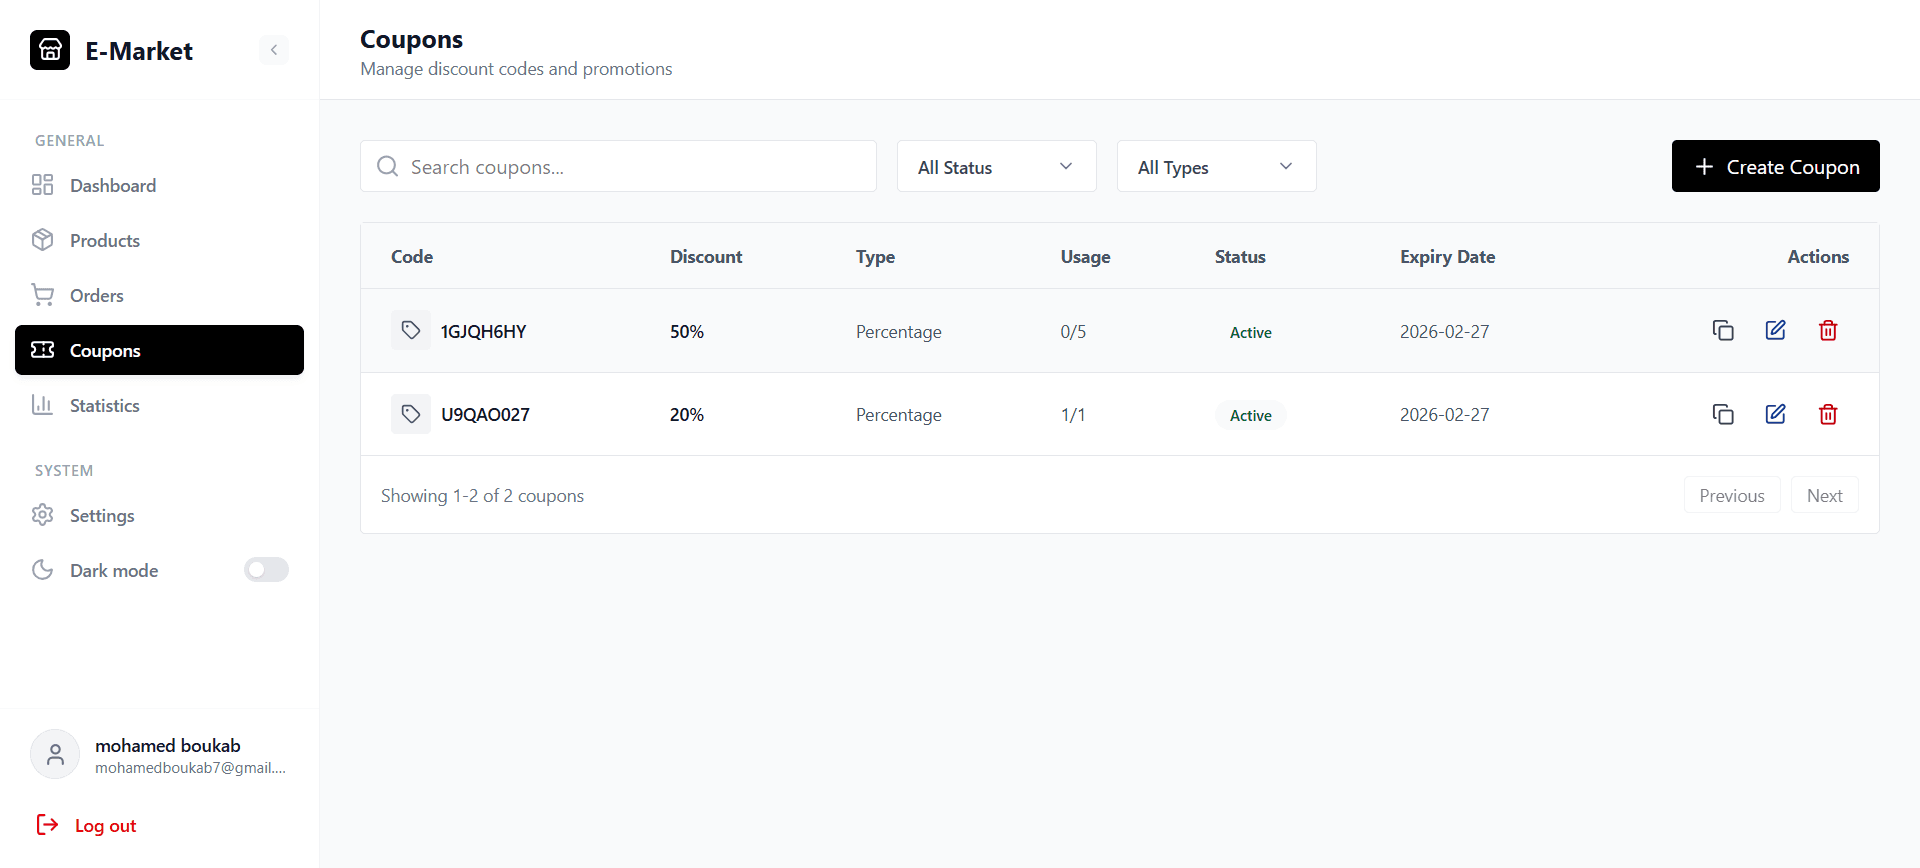Copy coupon code U9QAO027

[1722, 414]
